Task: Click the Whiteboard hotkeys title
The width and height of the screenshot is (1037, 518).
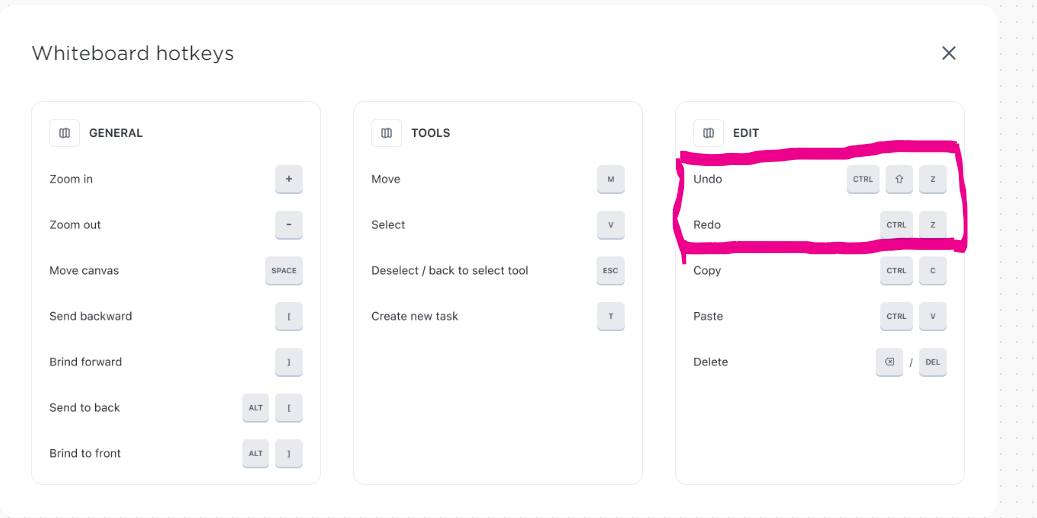Action: click(x=133, y=53)
